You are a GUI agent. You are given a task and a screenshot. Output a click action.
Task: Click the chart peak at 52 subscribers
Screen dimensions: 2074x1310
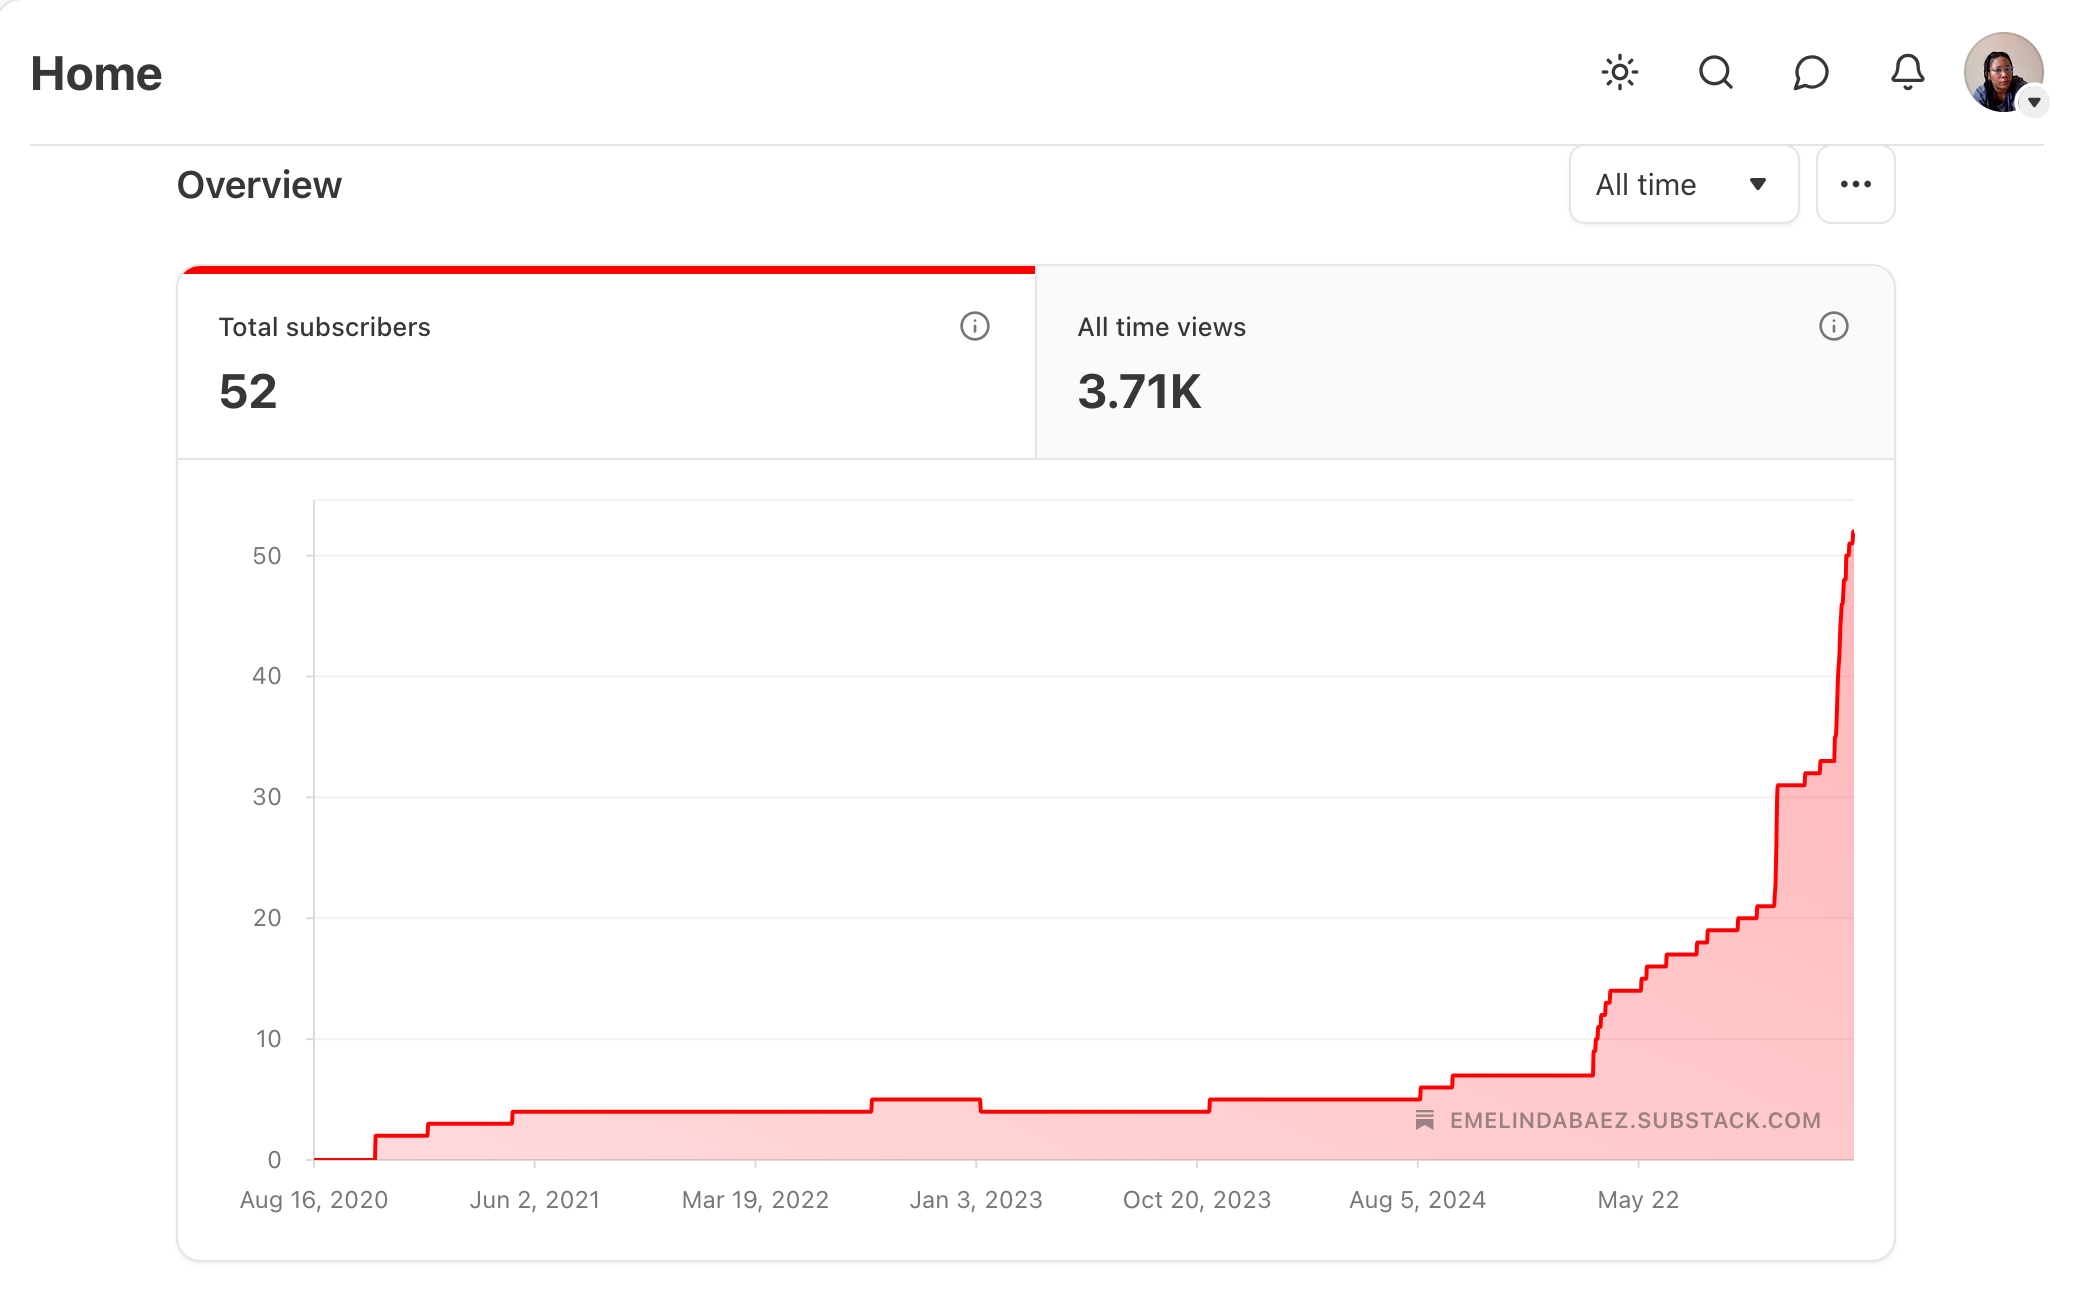tap(1852, 534)
